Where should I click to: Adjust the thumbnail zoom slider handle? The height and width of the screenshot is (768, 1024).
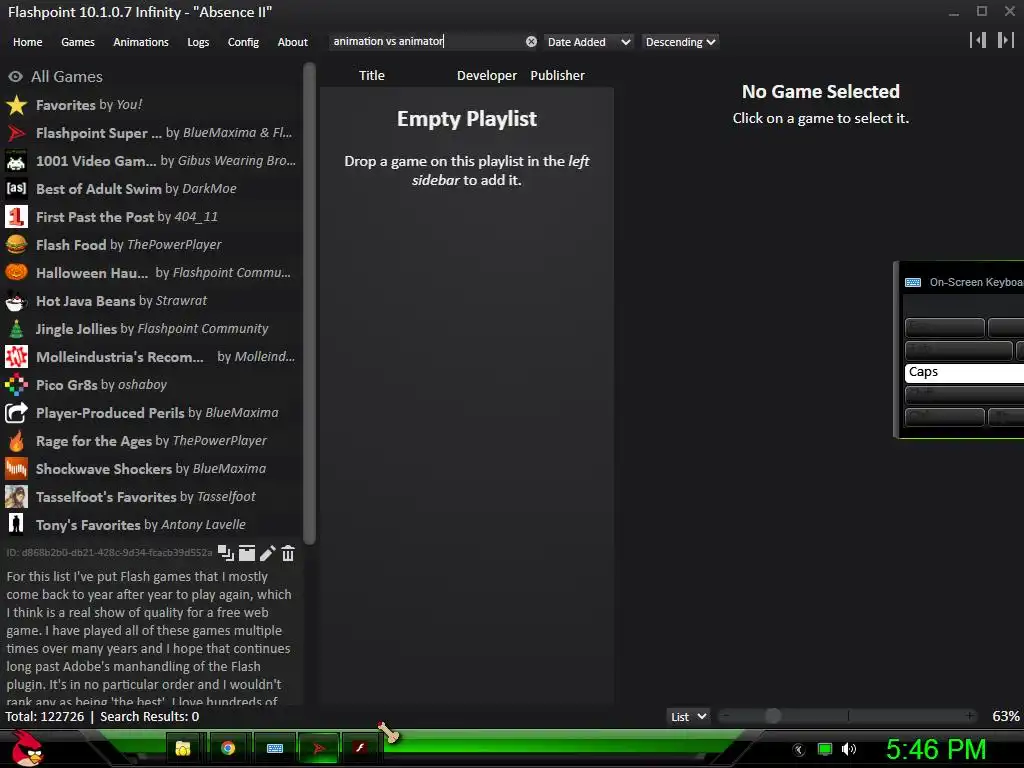[773, 716]
